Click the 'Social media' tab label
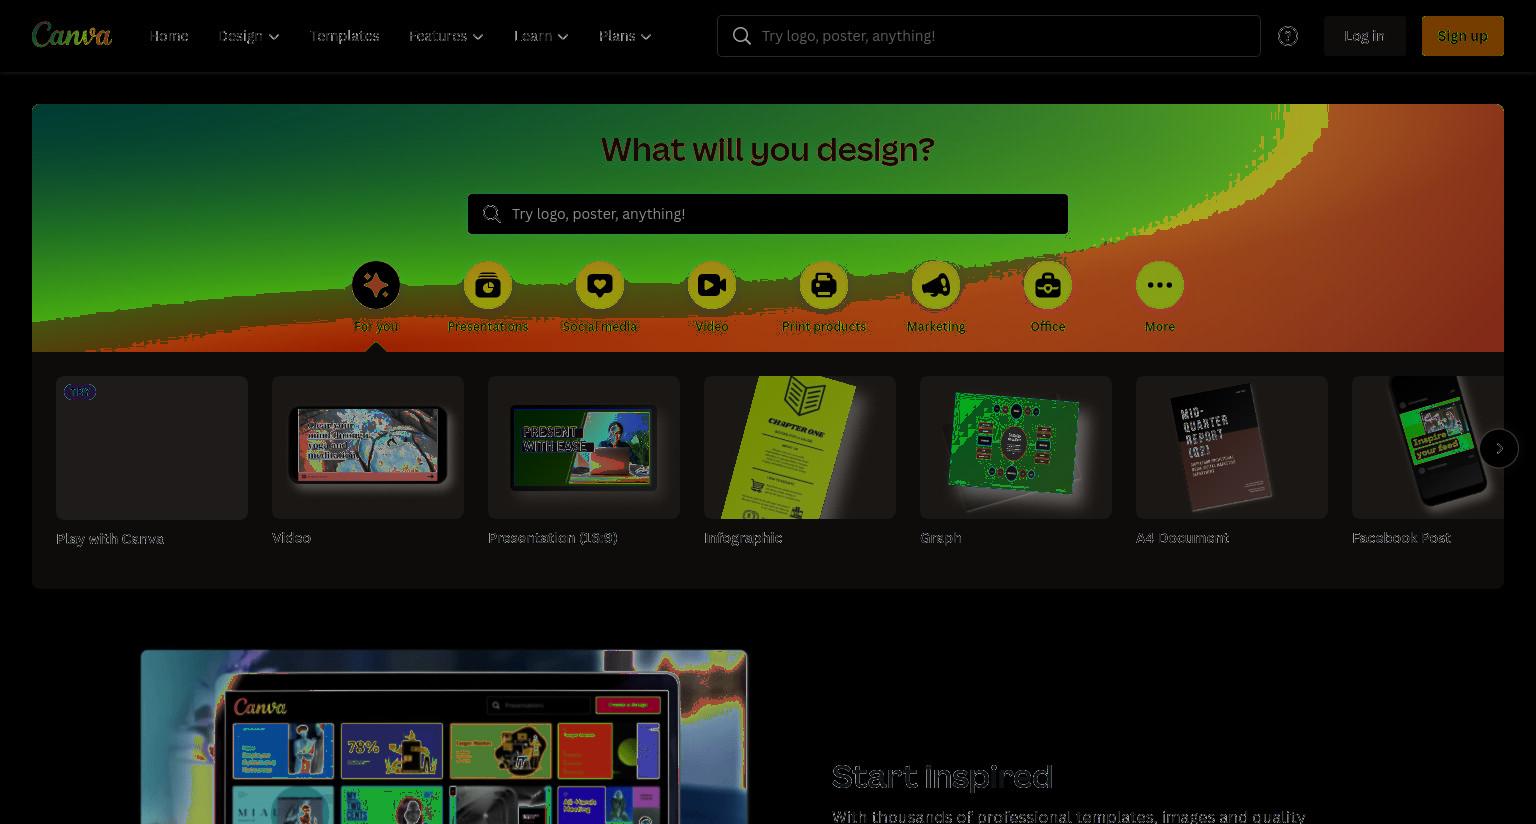The height and width of the screenshot is (824, 1536). tap(600, 326)
